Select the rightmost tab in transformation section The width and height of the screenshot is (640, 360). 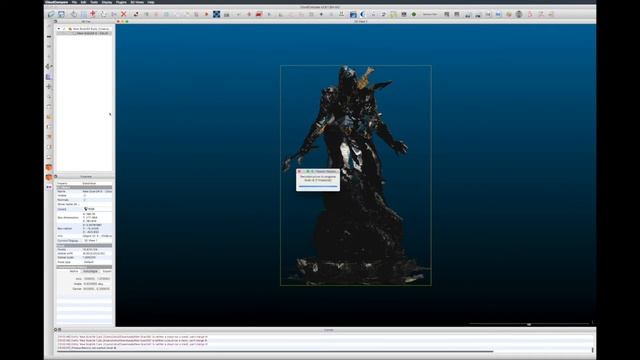coord(107,271)
